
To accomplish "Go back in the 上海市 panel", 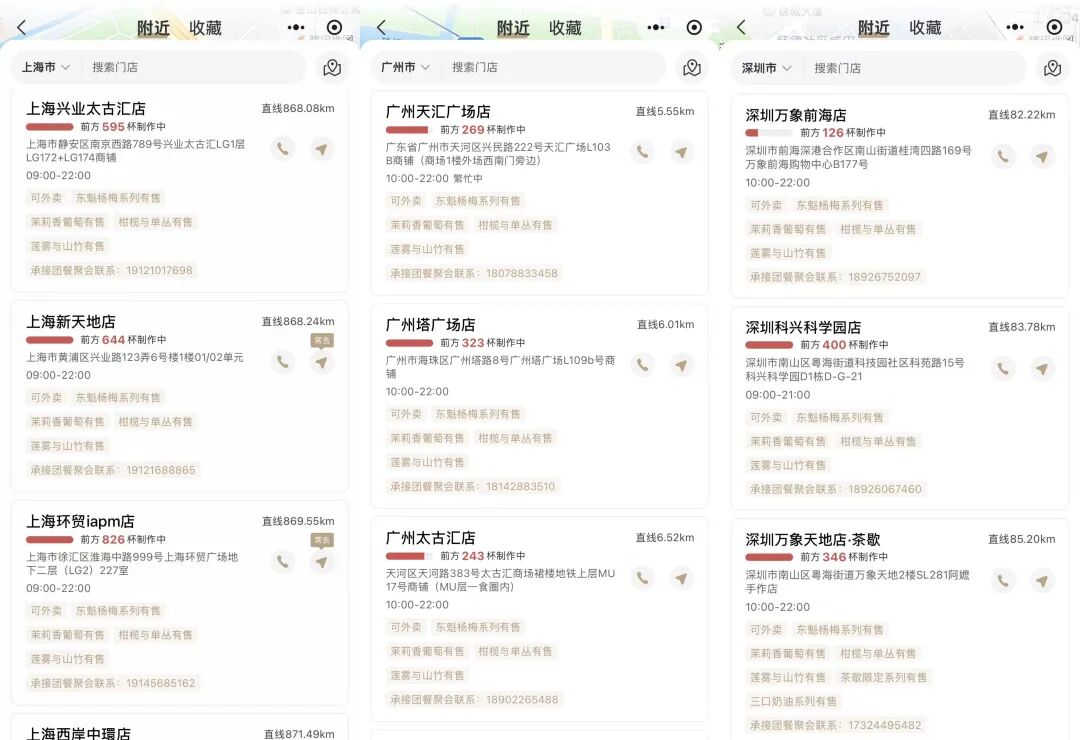I will coord(21,27).
